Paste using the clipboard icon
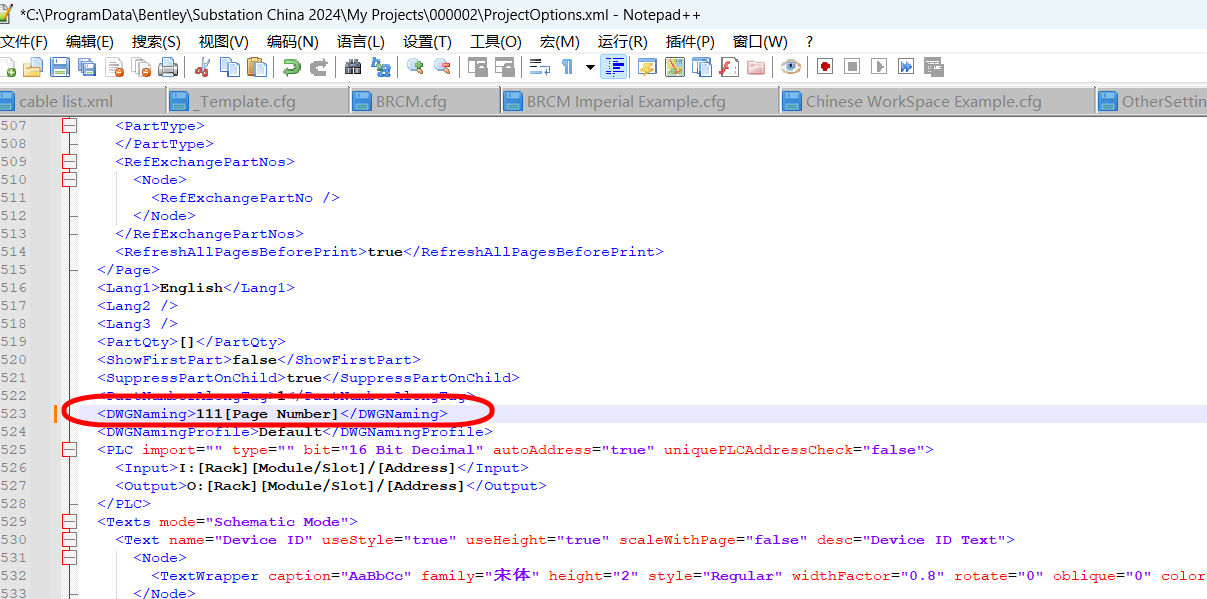1207x599 pixels. point(257,67)
